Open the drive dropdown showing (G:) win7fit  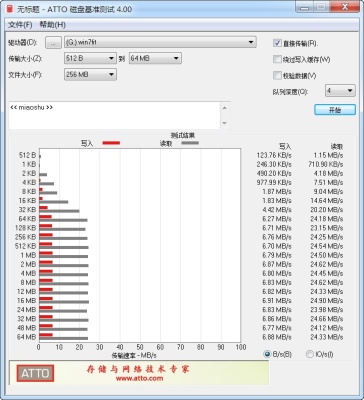coord(160,42)
